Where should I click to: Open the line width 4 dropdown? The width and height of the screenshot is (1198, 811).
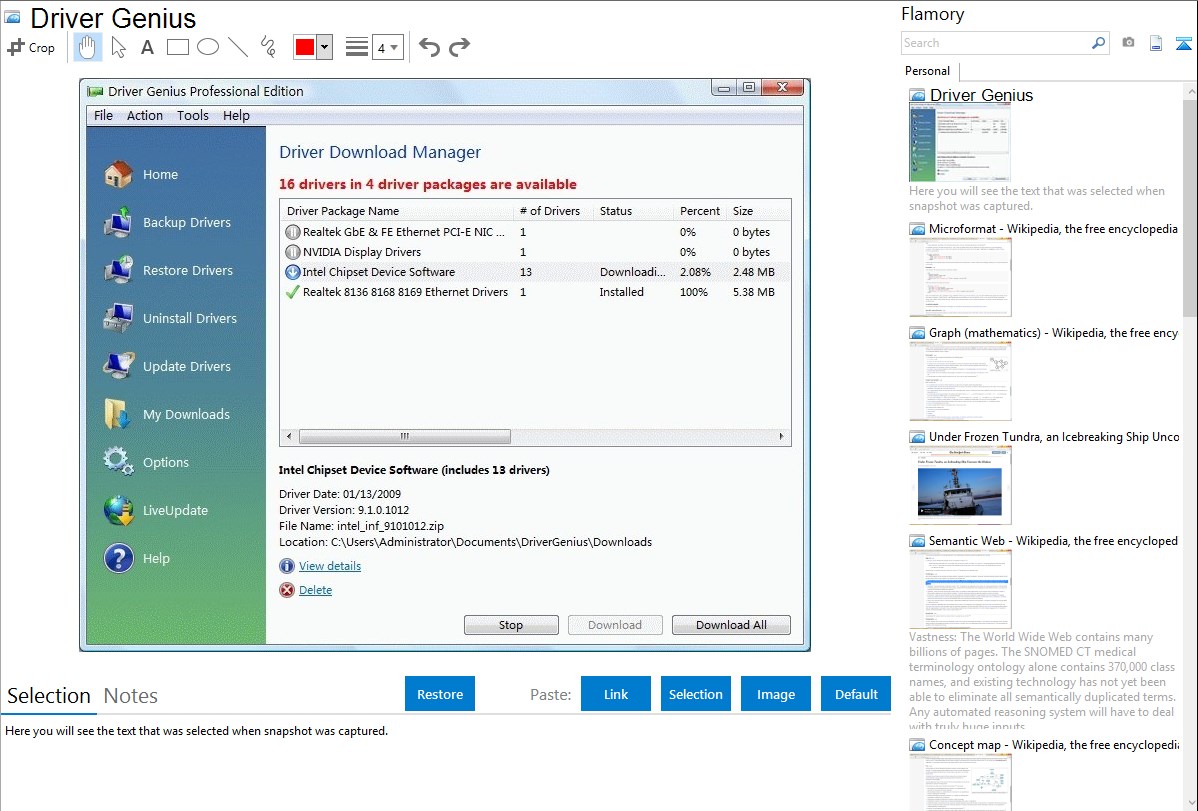point(388,47)
